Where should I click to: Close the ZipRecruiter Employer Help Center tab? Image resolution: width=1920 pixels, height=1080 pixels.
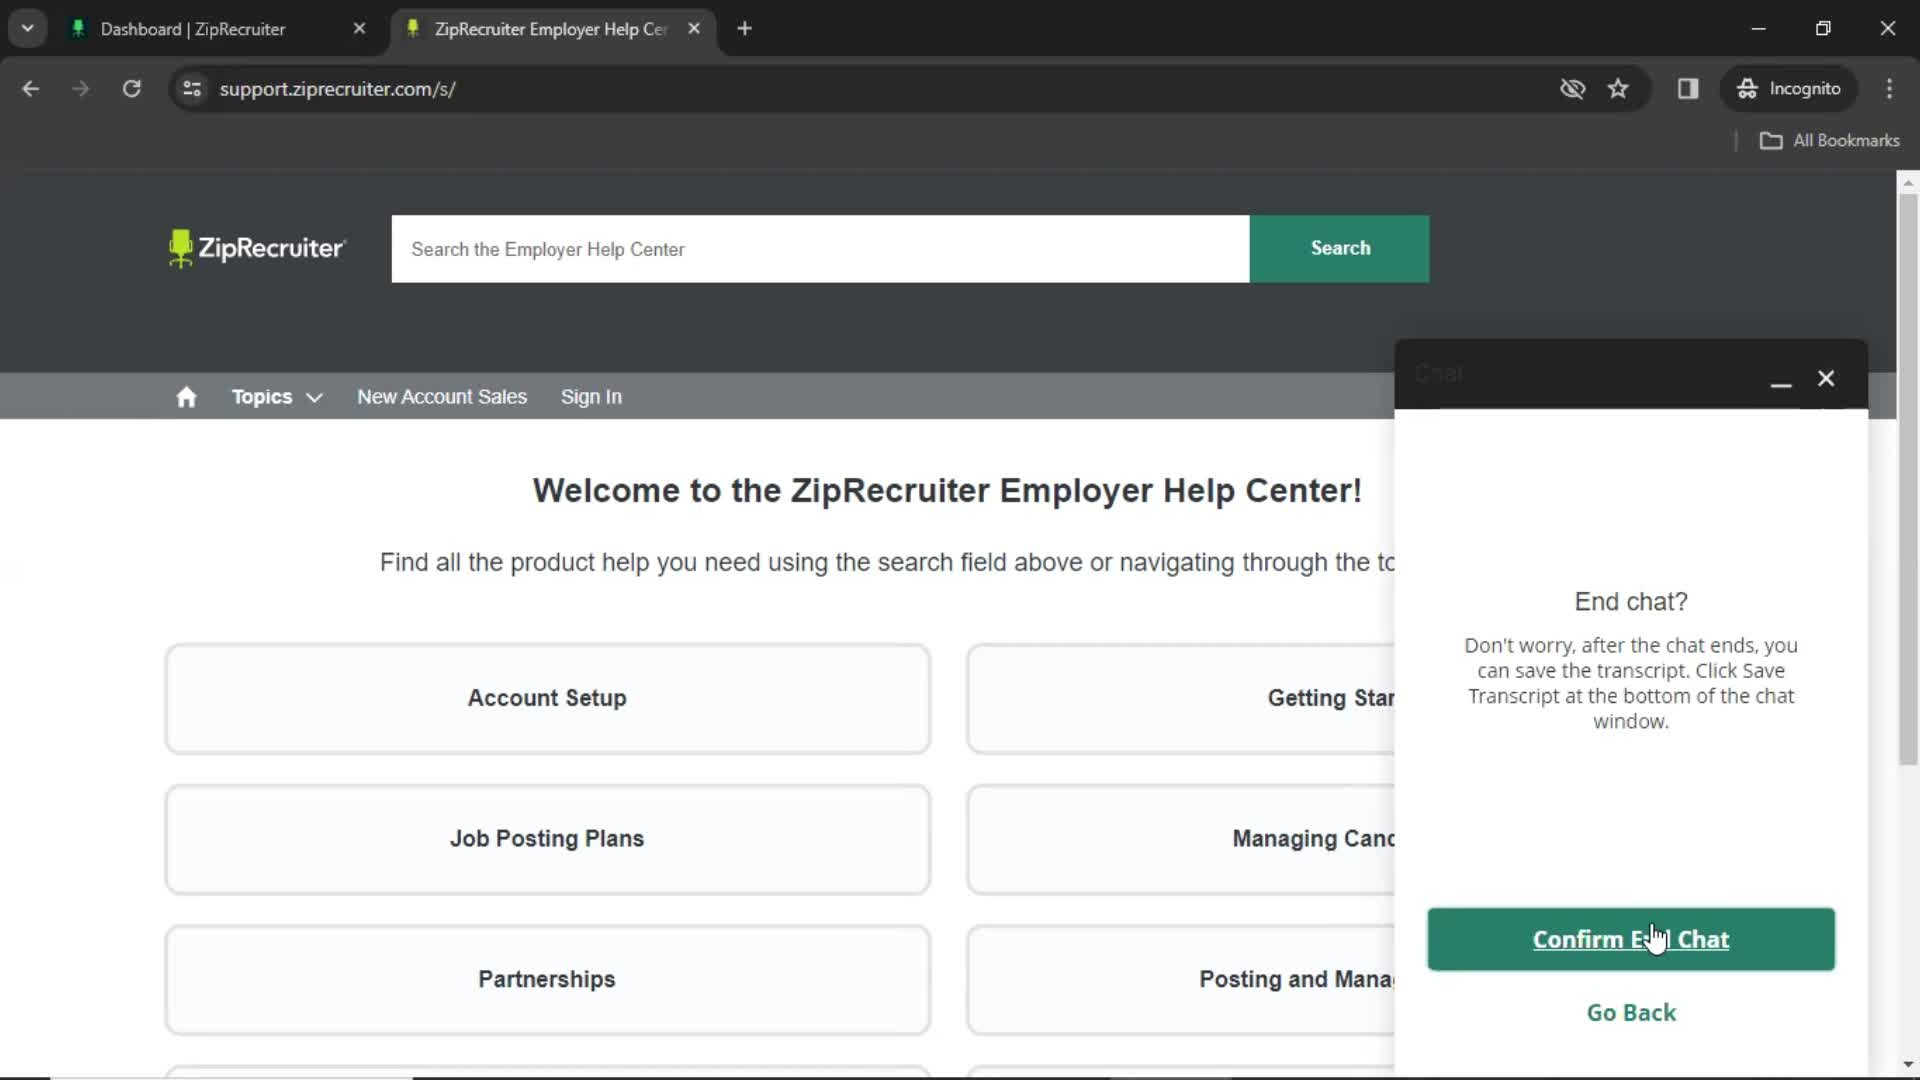coord(694,29)
